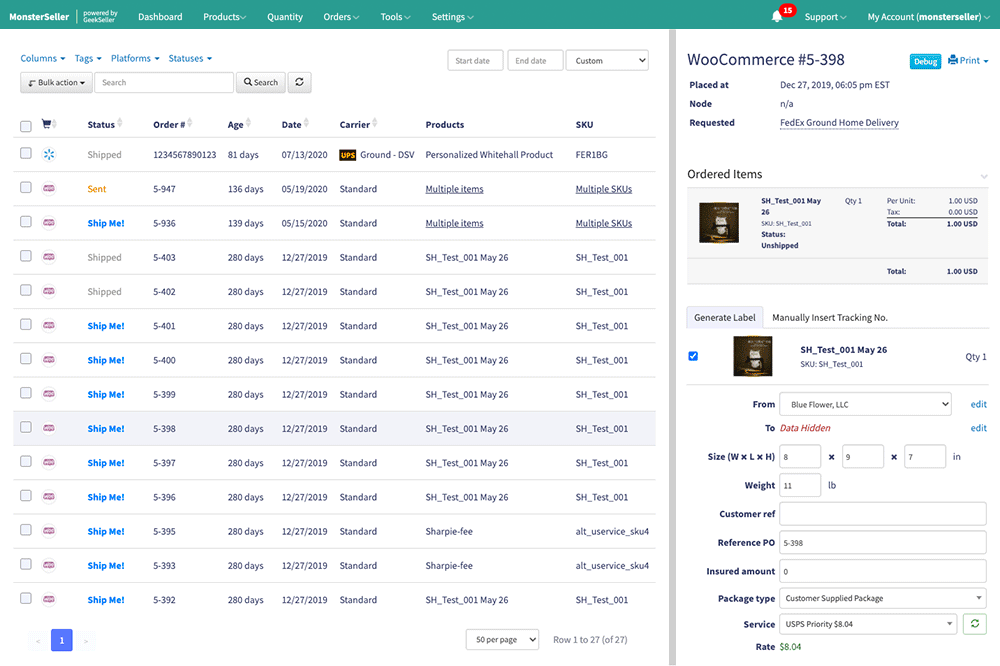Open the Platforms filter dropdown
Viewport: 1000px width, 666px height.
(x=135, y=58)
